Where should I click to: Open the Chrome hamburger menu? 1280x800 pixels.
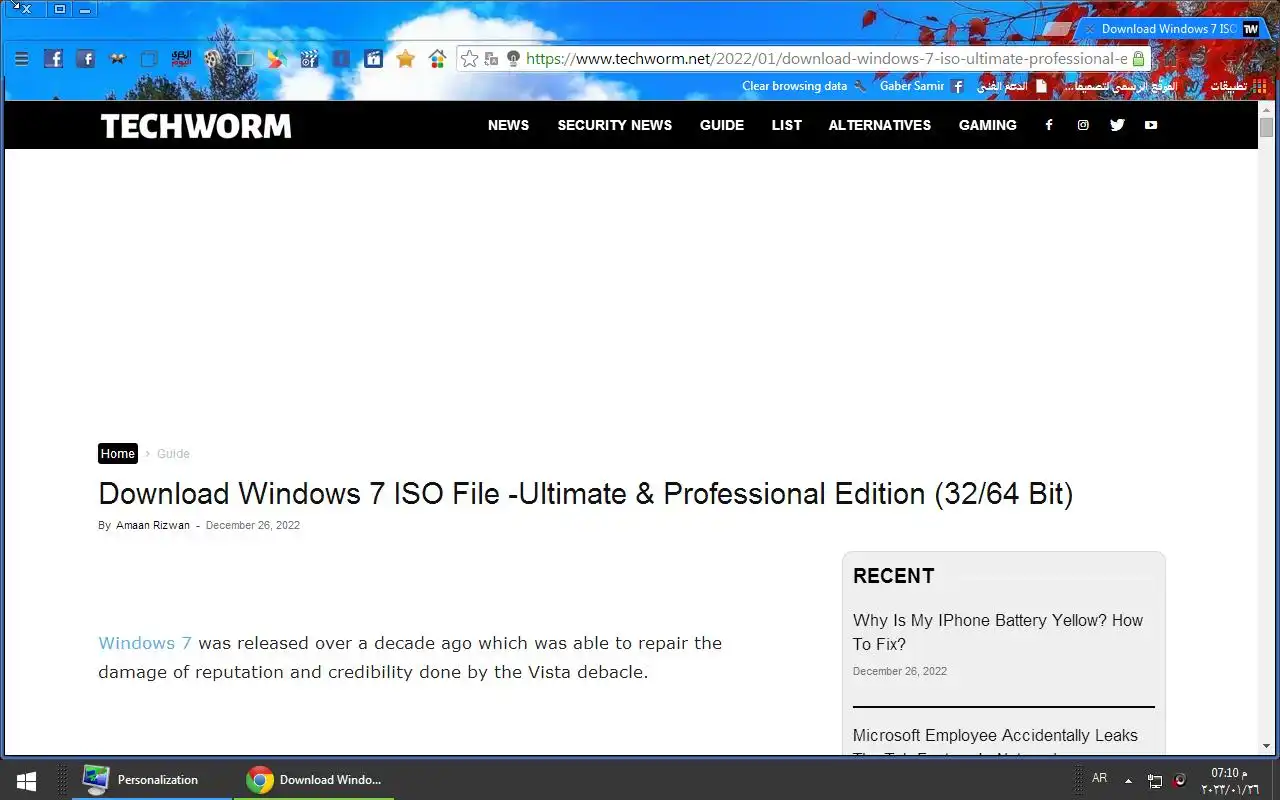[21, 59]
